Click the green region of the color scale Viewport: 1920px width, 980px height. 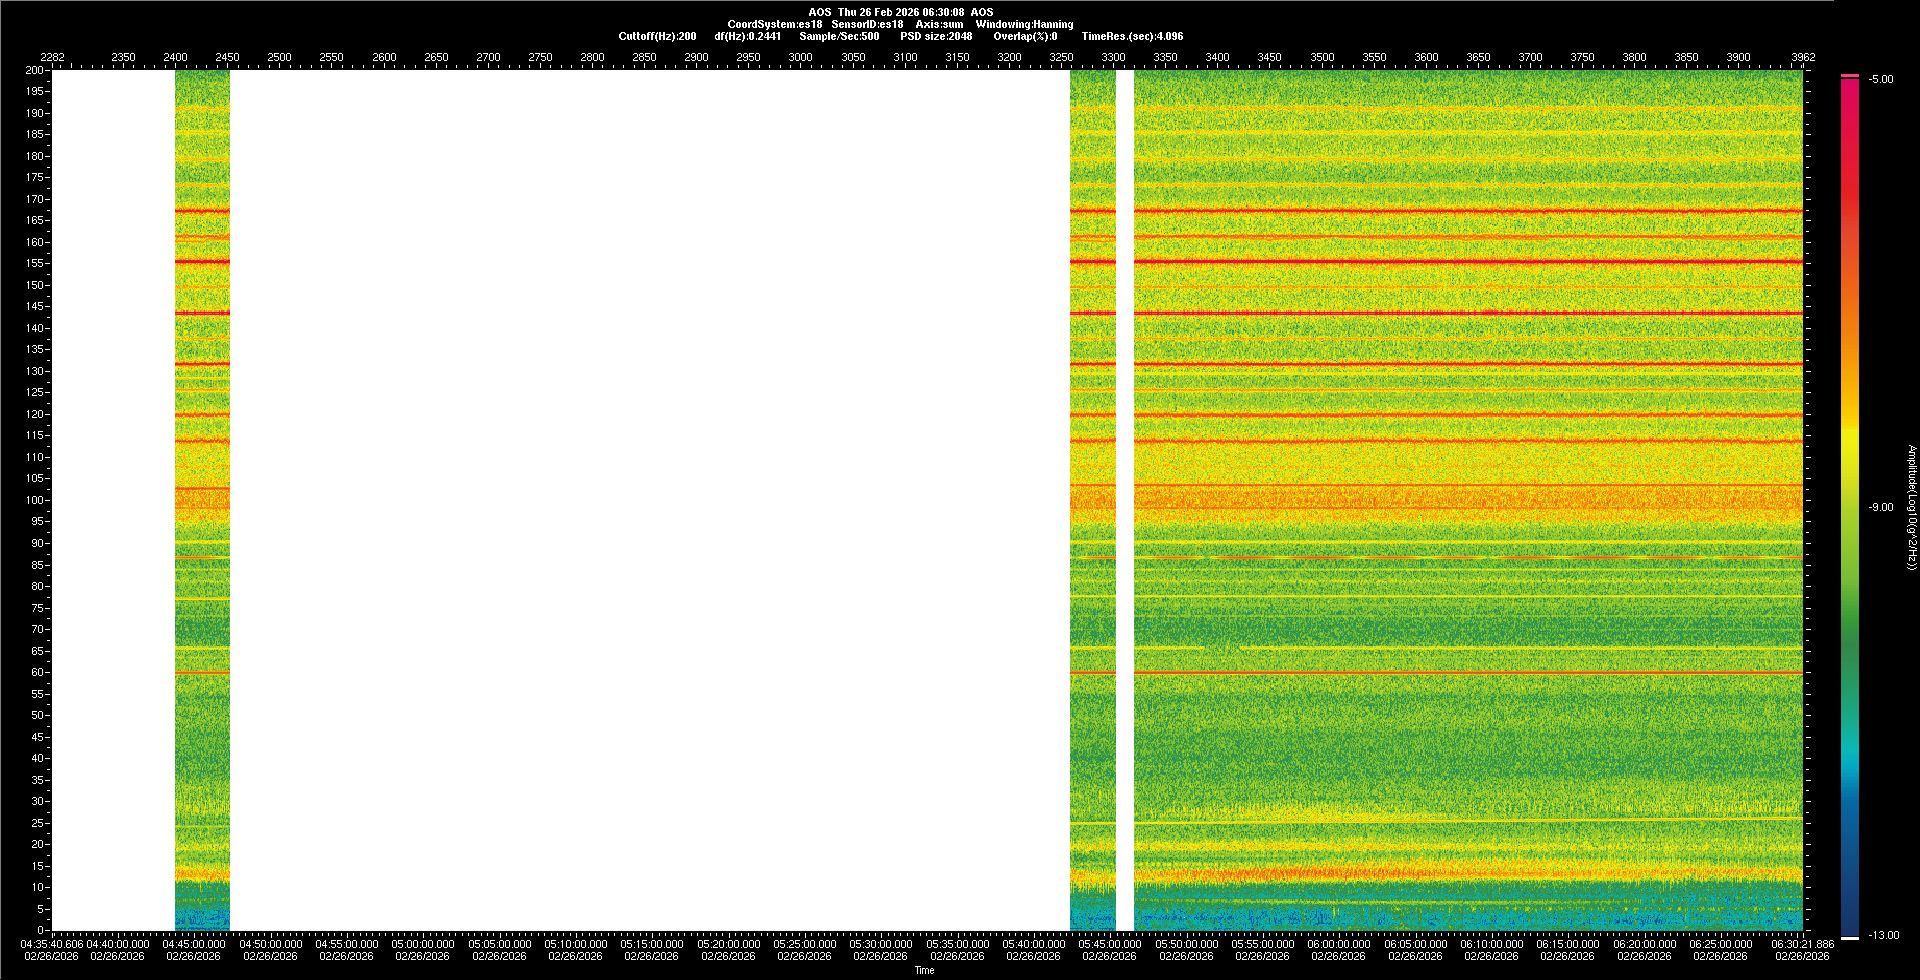coord(1850,620)
